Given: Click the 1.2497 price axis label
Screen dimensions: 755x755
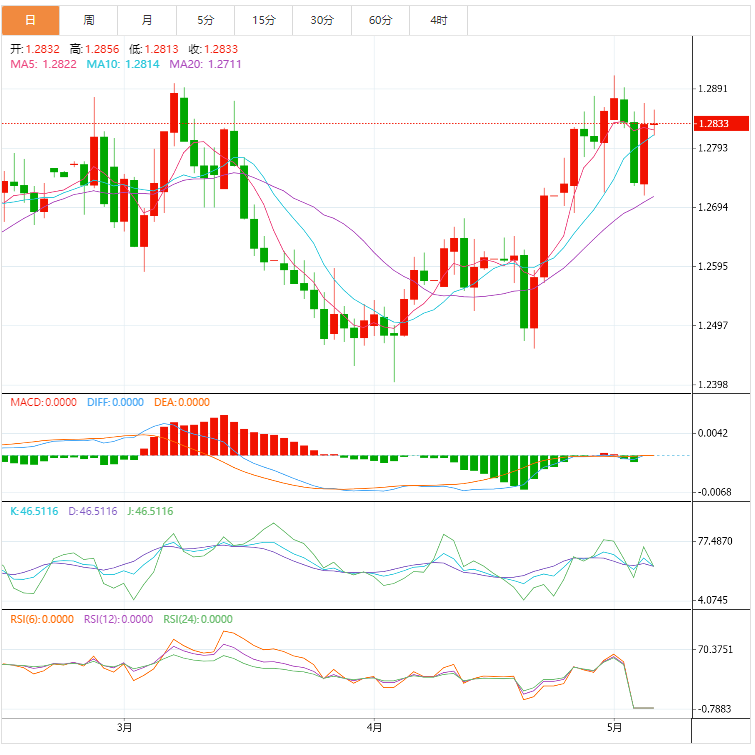Looking at the screenshot, I should pos(713,325).
